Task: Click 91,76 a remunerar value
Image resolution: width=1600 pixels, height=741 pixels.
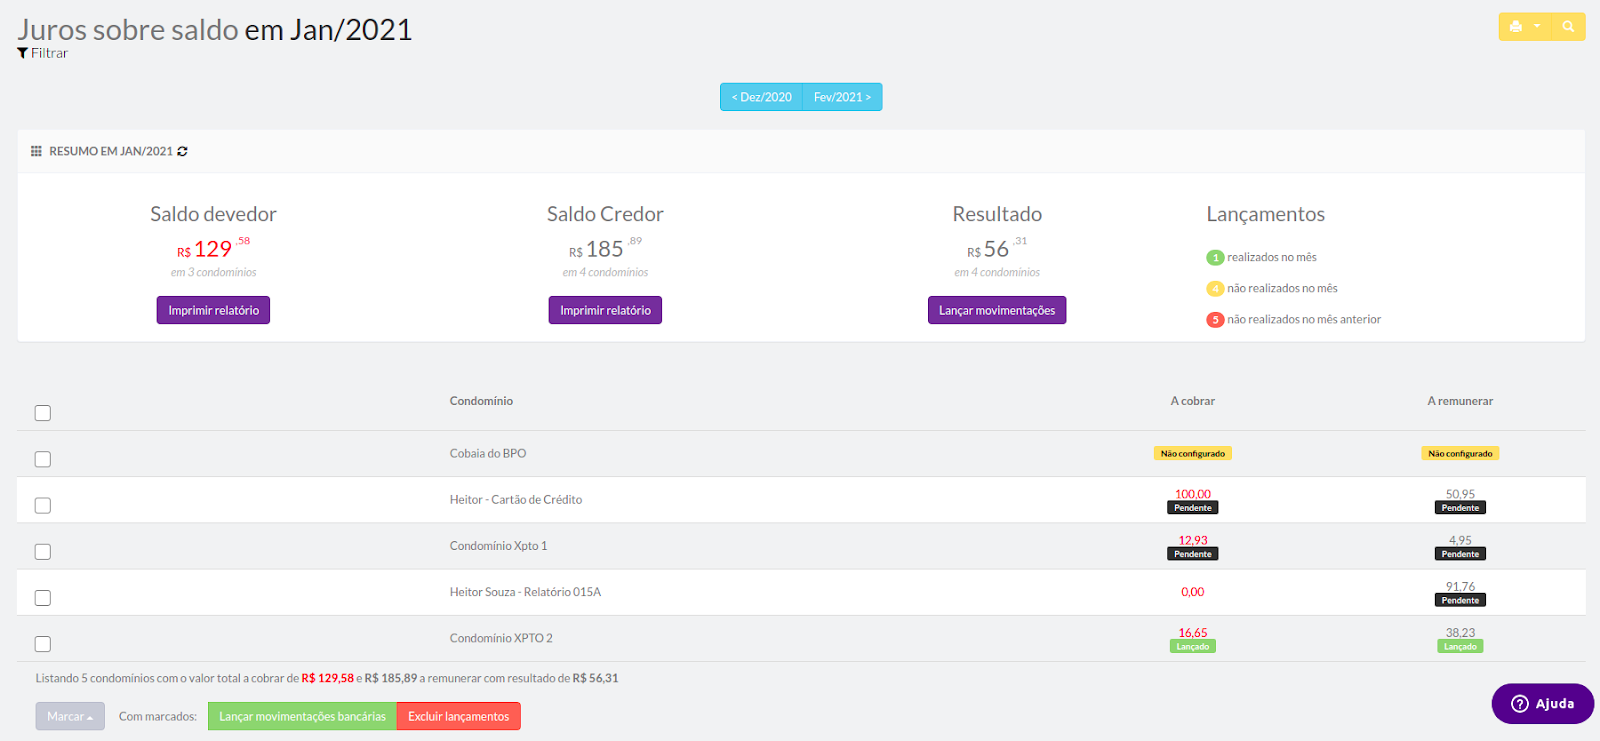Action: tap(1460, 587)
